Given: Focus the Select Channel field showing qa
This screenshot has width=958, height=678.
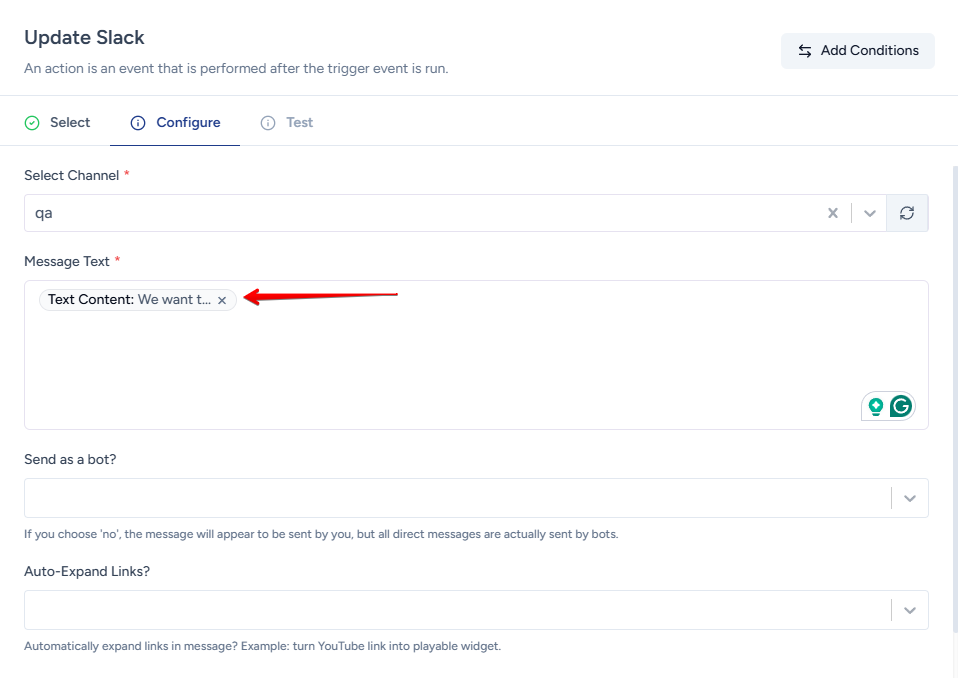Looking at the screenshot, I should pos(420,213).
